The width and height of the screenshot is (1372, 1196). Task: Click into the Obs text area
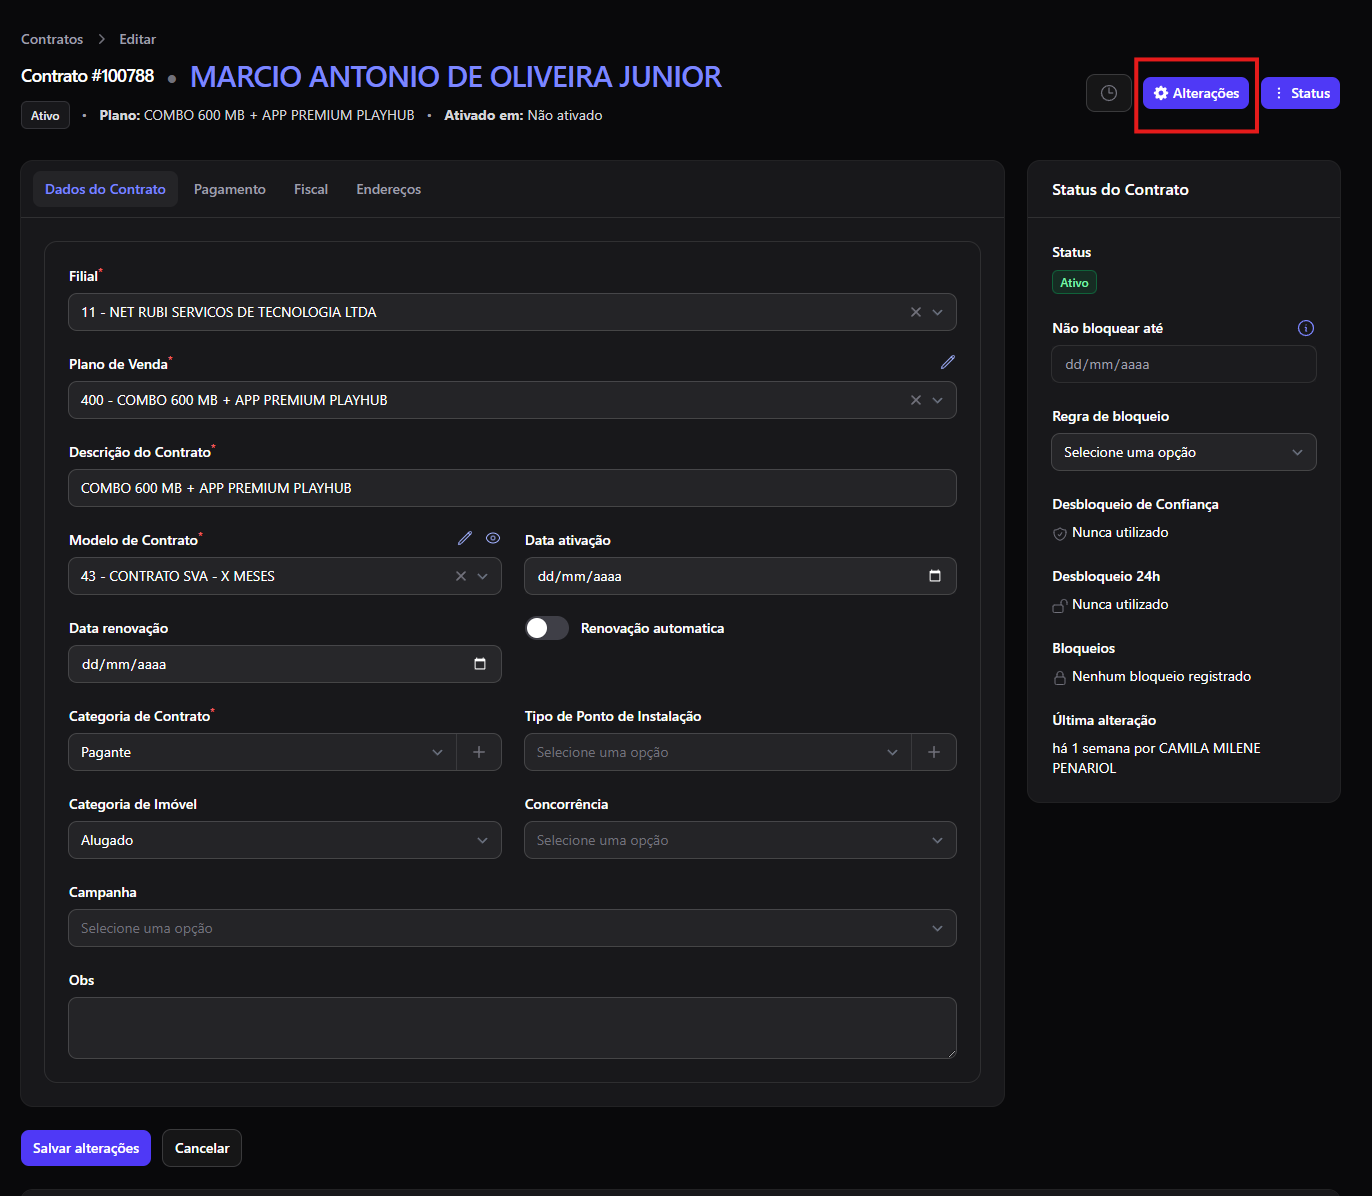tap(512, 1028)
